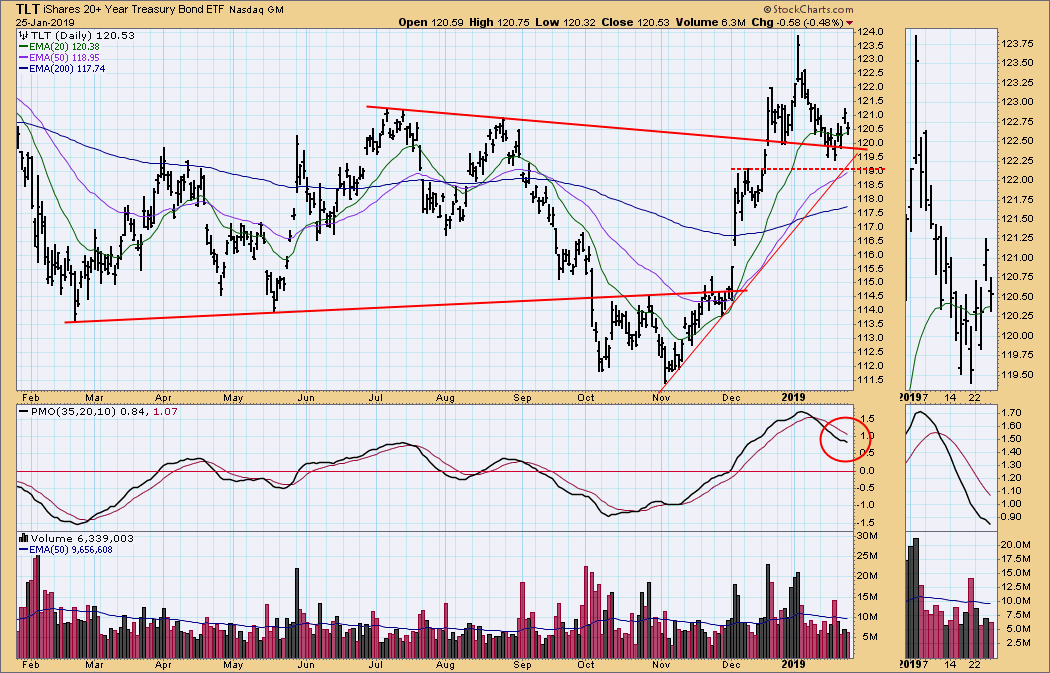Click the dark blue EMA(200) legend line swatch
1050x673 pixels.
pos(23,68)
